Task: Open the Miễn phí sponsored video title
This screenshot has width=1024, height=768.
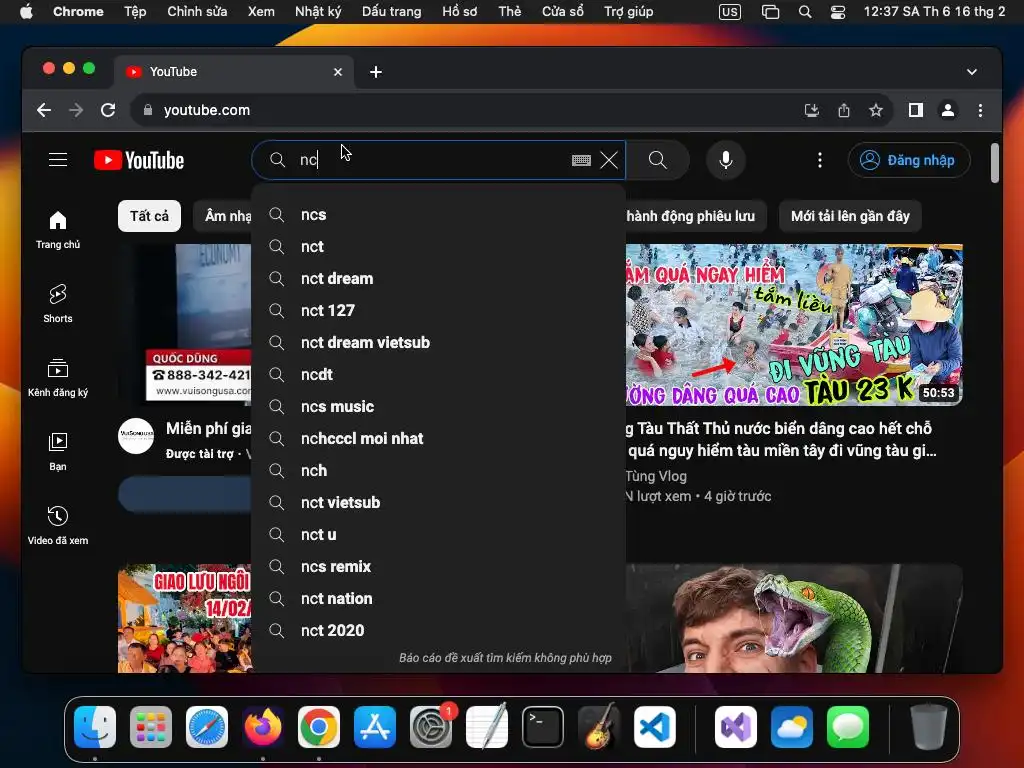Action: click(x=208, y=428)
